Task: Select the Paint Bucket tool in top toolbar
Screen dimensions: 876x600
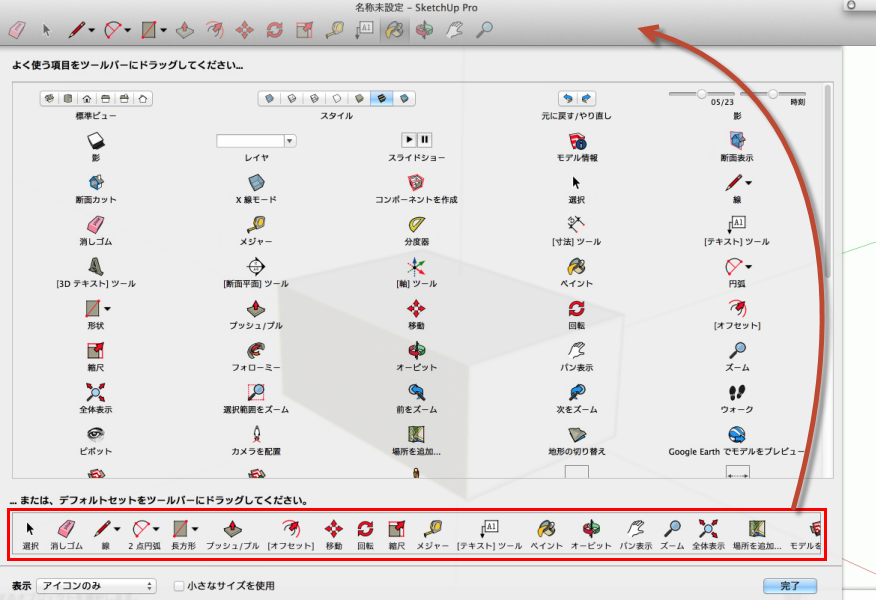Action: (394, 31)
